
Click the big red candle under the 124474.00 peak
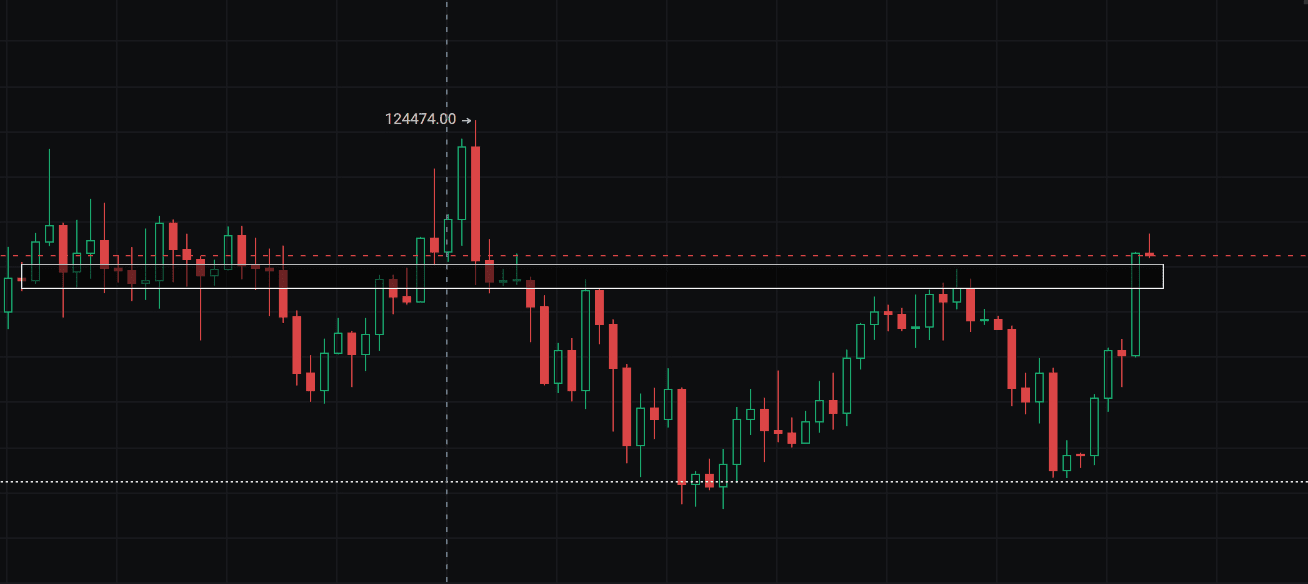point(475,200)
